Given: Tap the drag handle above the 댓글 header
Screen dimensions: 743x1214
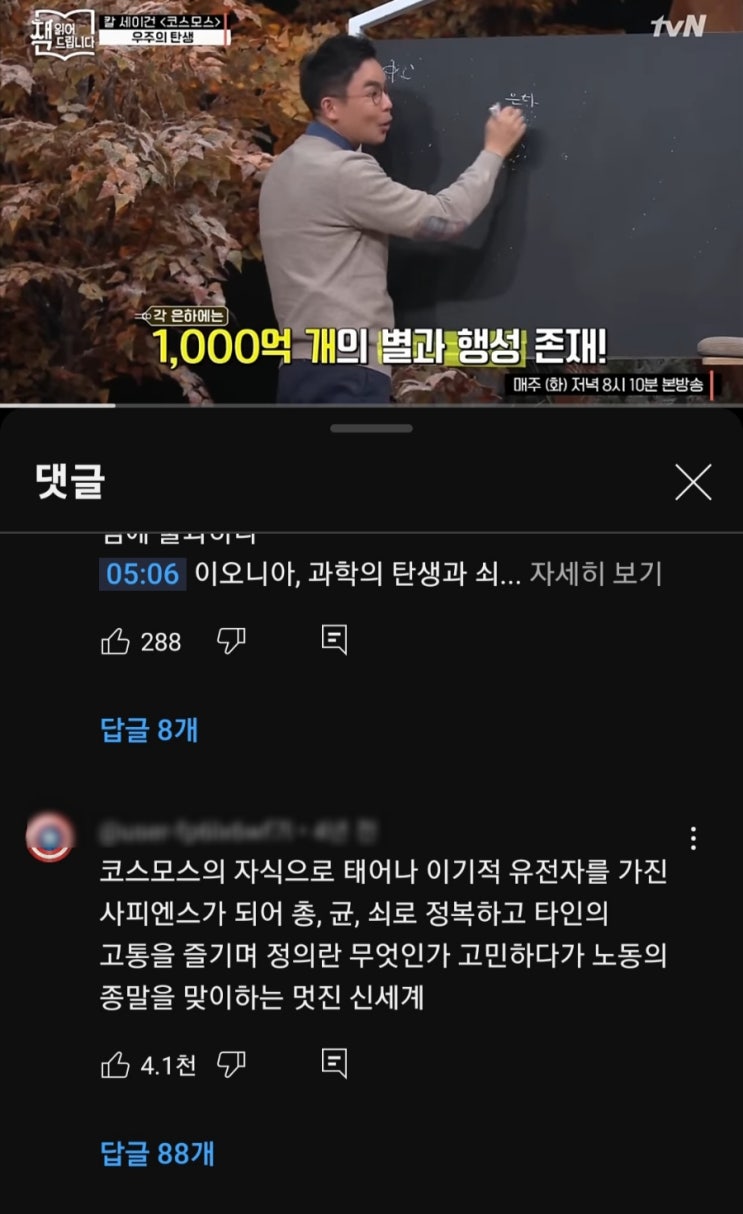Looking at the screenshot, I should coord(371,428).
